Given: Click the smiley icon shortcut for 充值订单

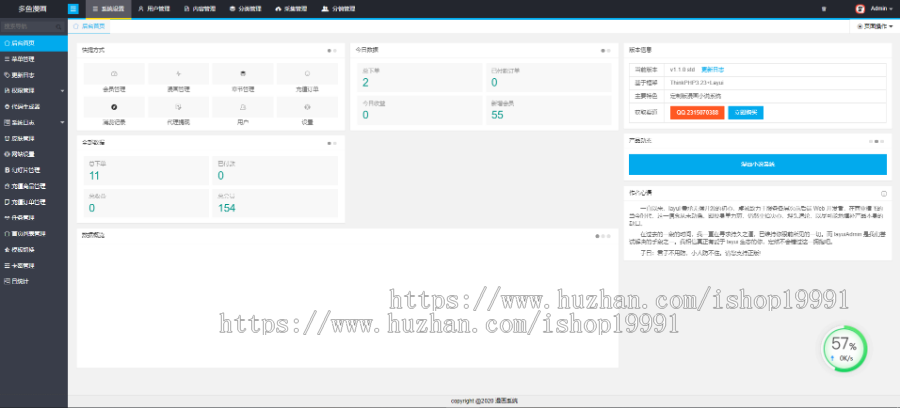Looking at the screenshot, I should pyautogui.click(x=307, y=74).
